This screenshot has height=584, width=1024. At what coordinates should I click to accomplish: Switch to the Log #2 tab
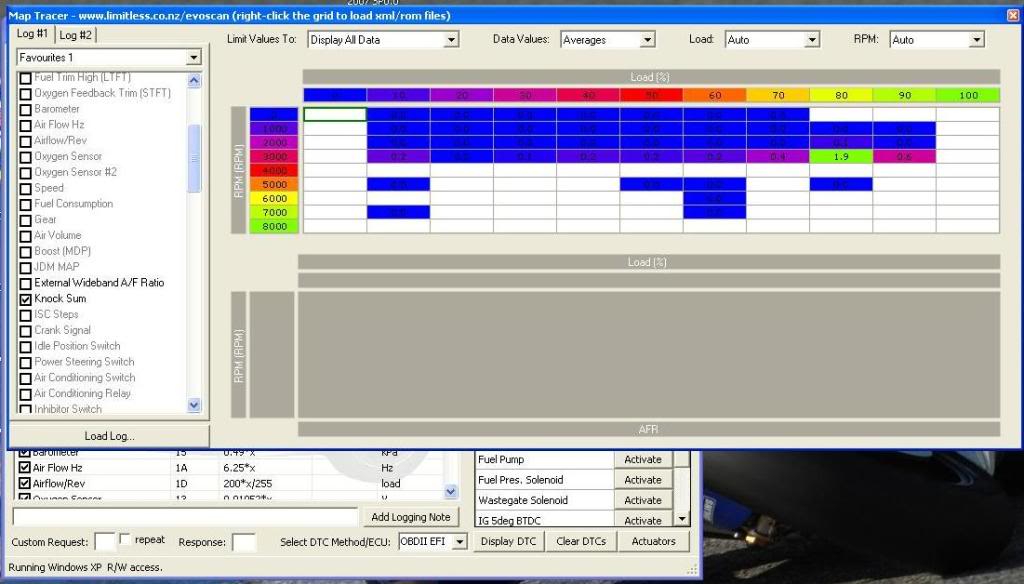pyautogui.click(x=76, y=35)
